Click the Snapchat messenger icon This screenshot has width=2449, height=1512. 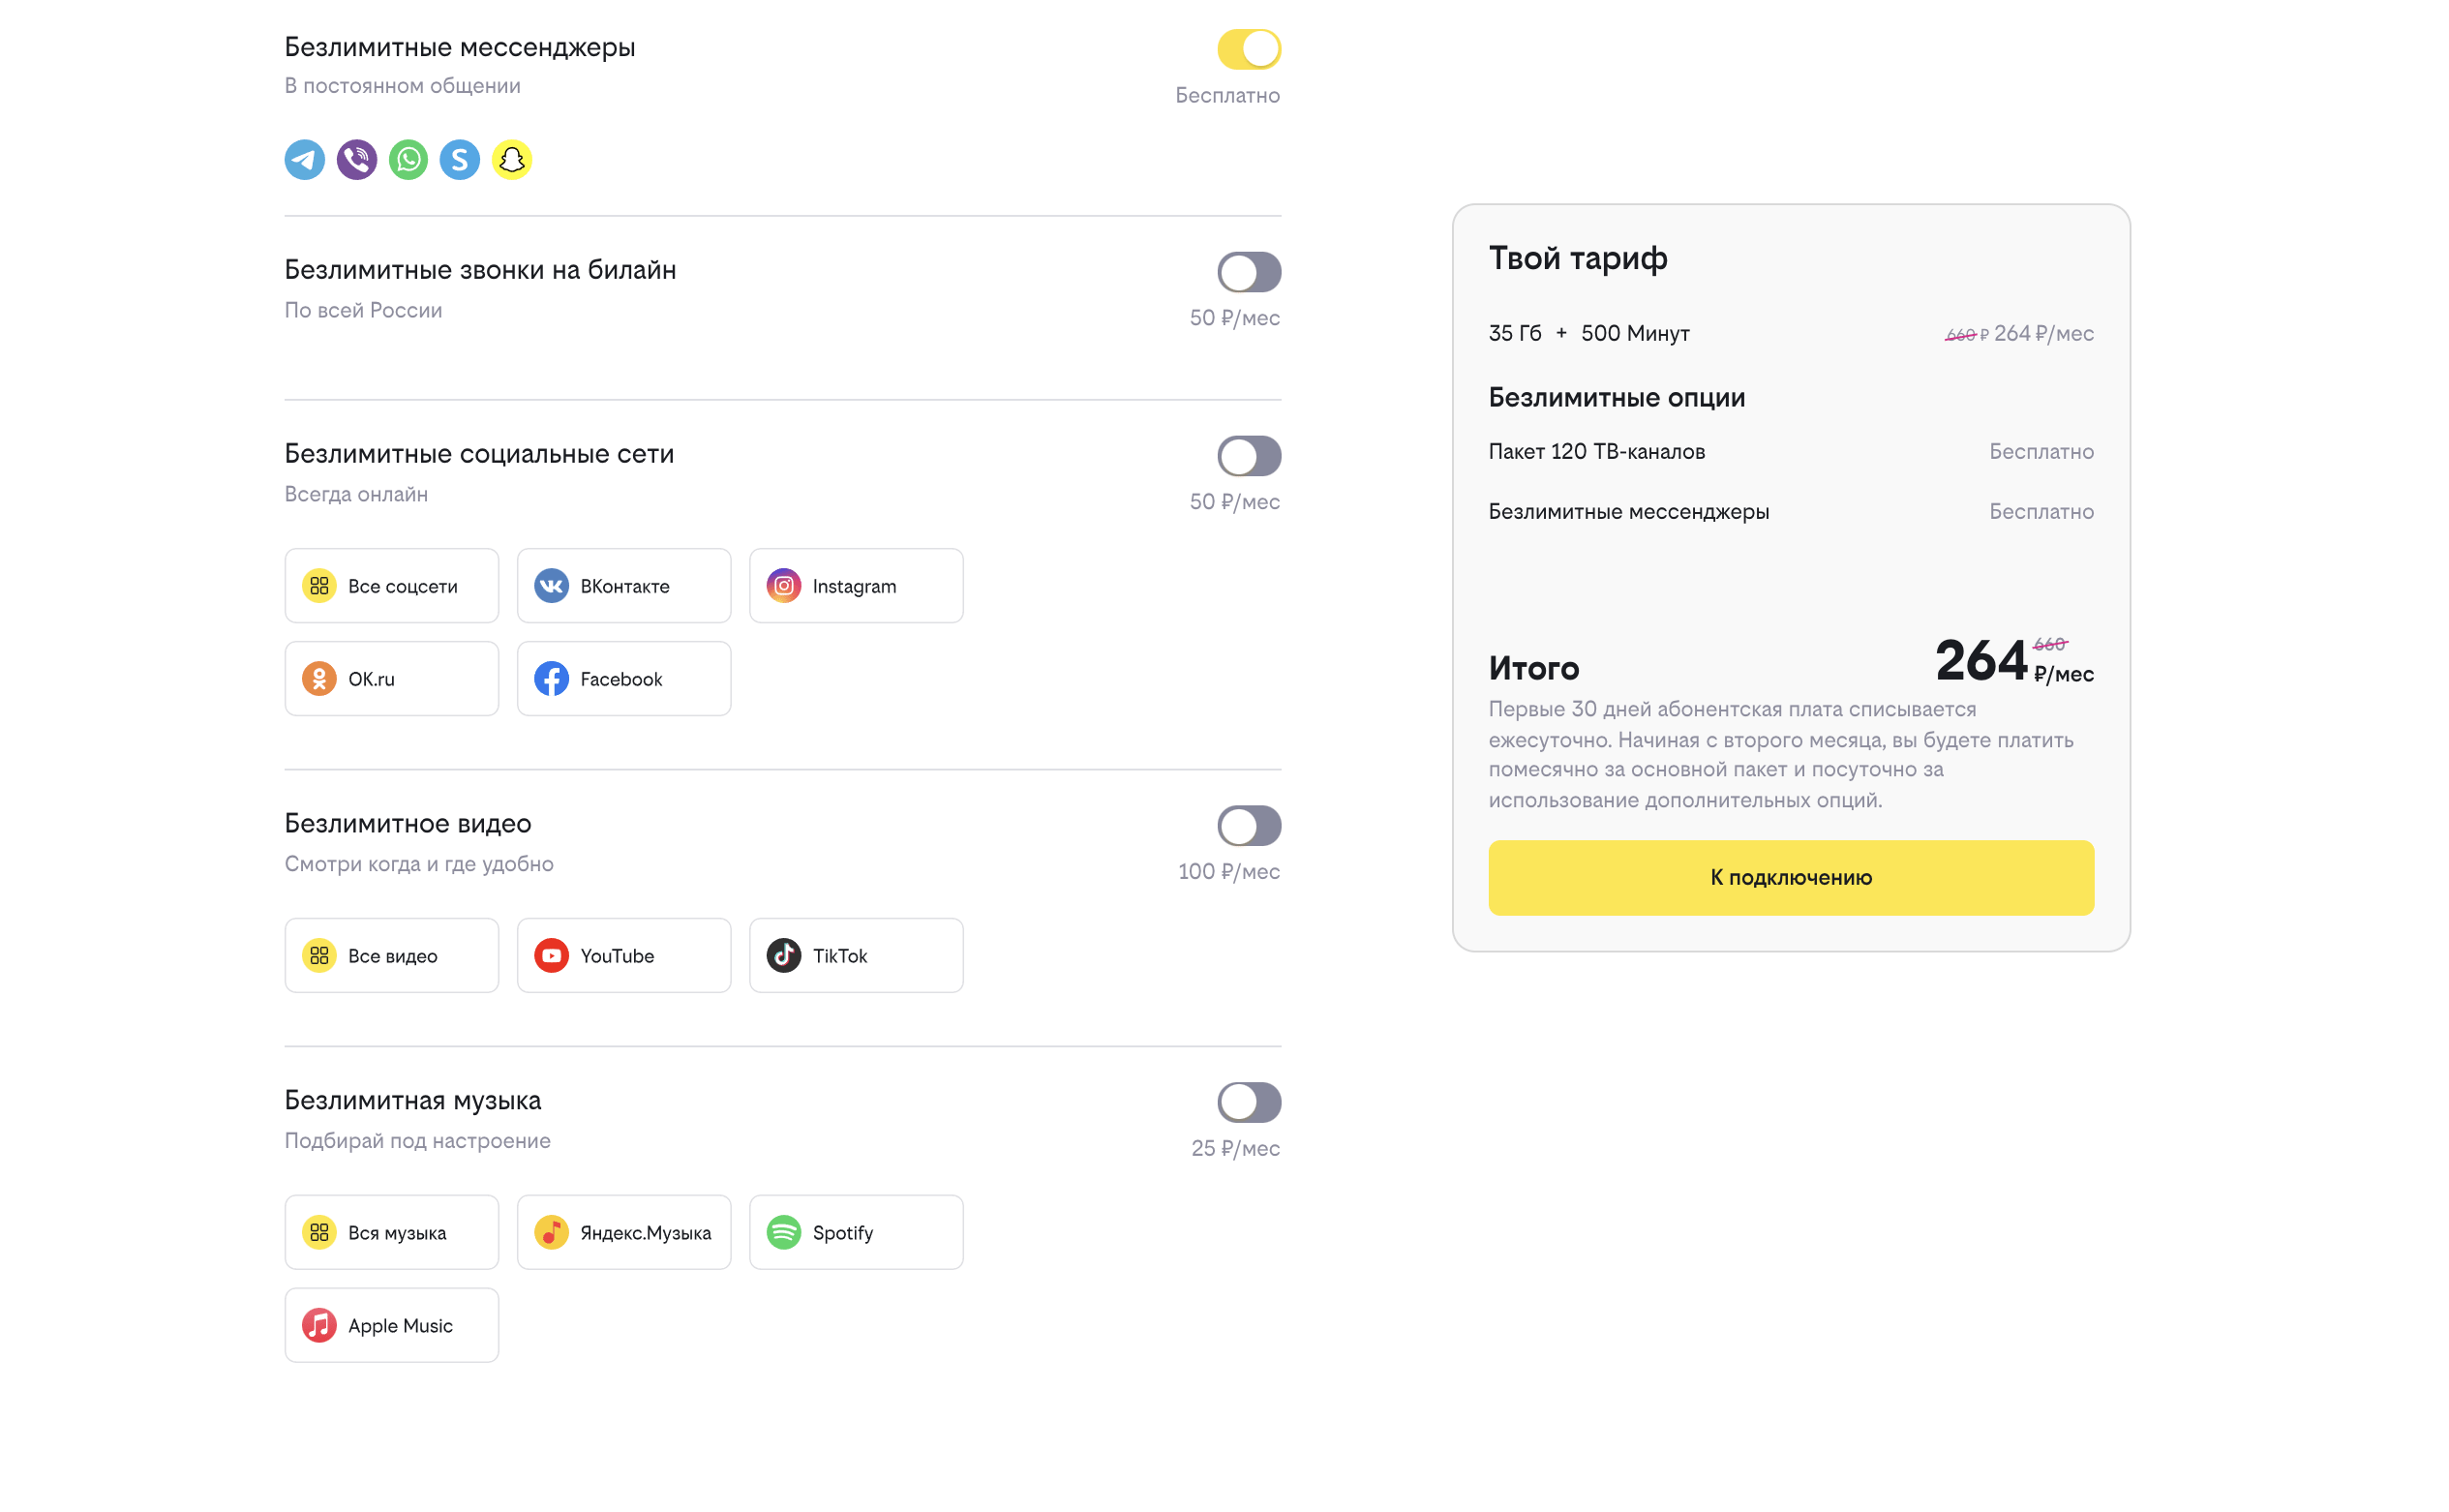pos(512,160)
